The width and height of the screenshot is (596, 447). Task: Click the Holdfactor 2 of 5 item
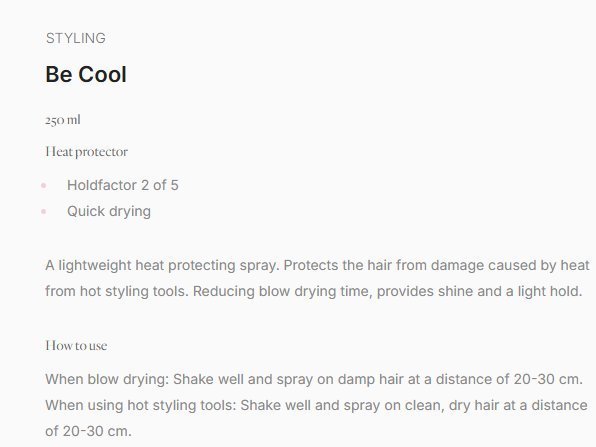click(x=123, y=185)
